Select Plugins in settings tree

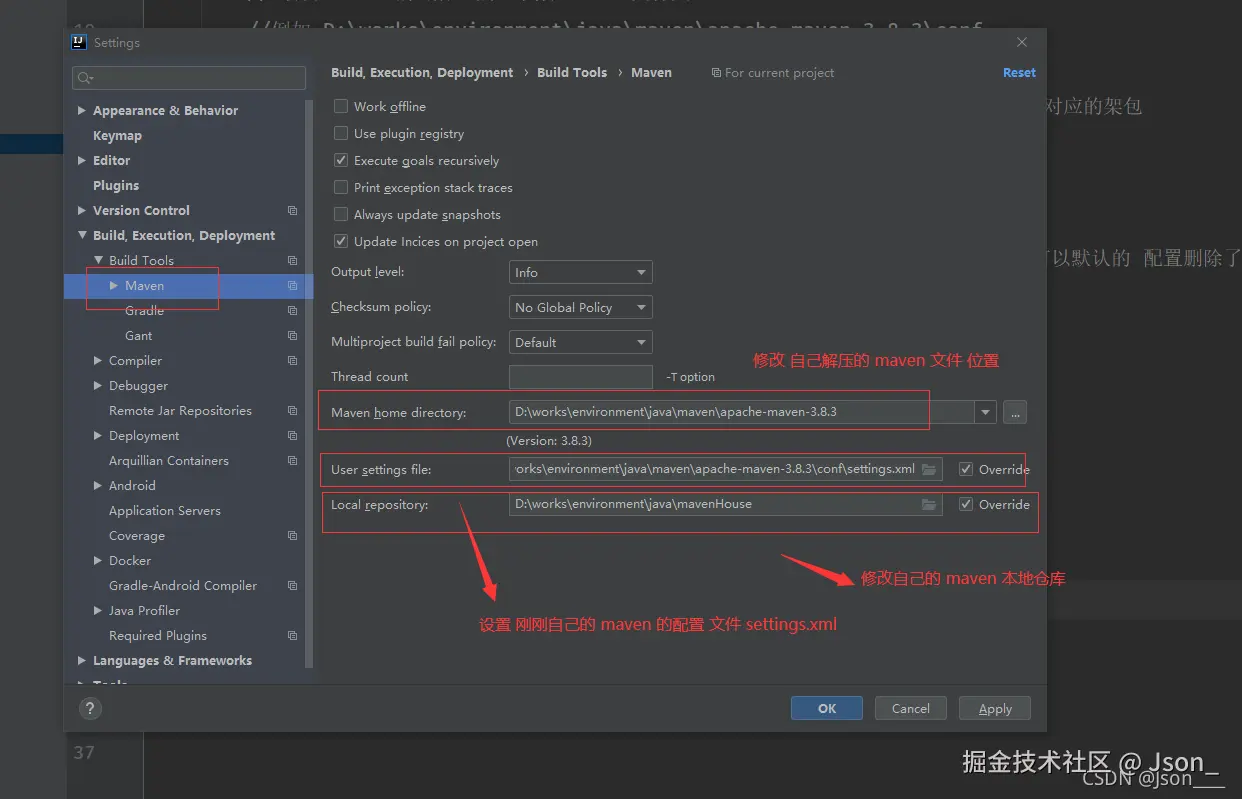pyautogui.click(x=116, y=185)
